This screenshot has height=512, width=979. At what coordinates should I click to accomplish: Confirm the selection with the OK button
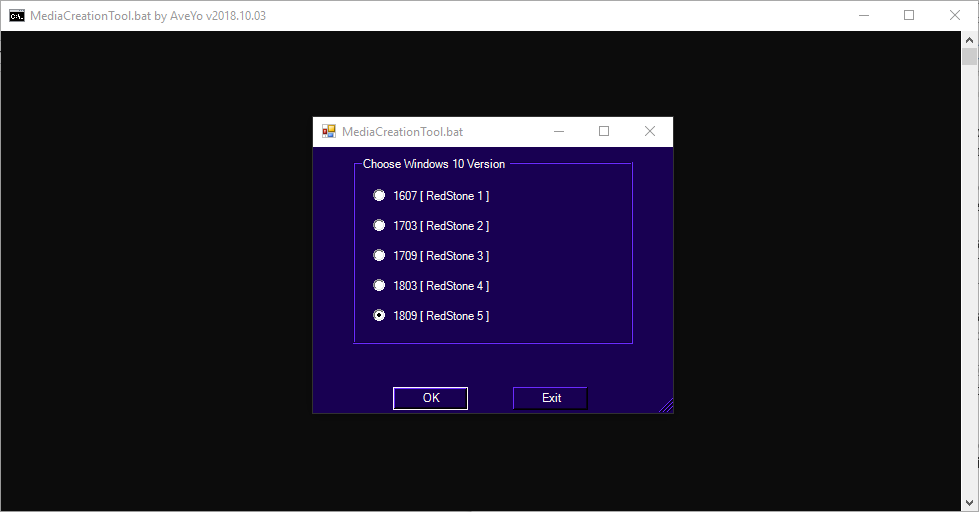tap(430, 398)
